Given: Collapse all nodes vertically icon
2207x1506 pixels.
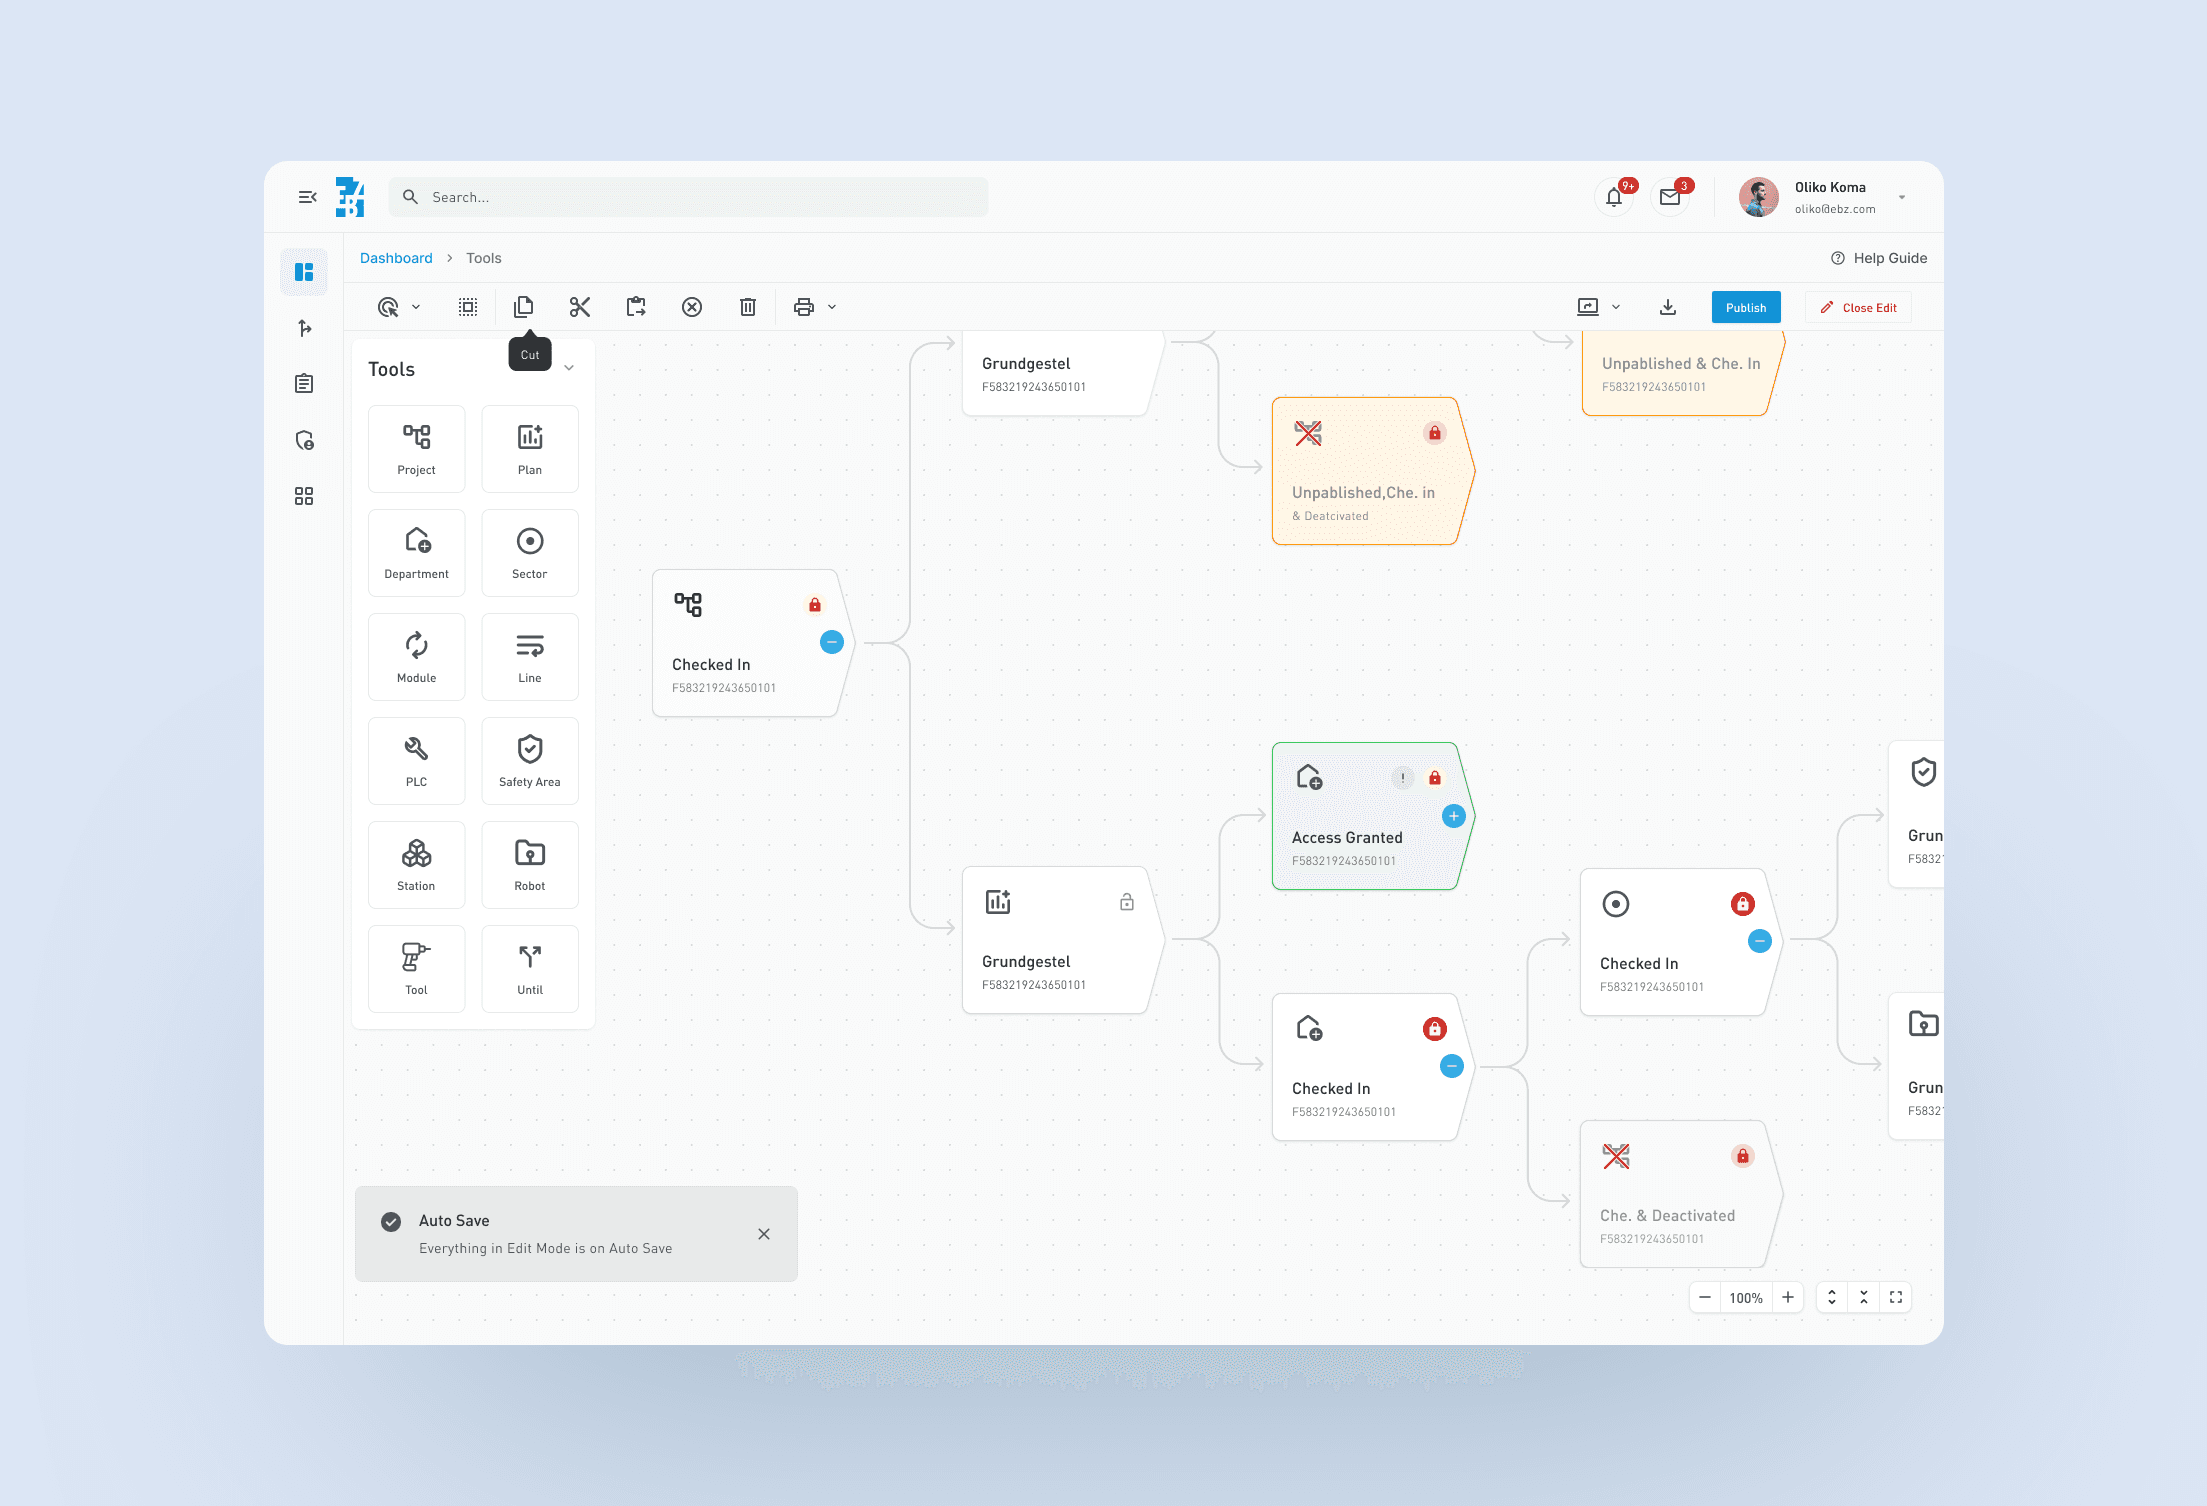Looking at the screenshot, I should (x=1864, y=1297).
